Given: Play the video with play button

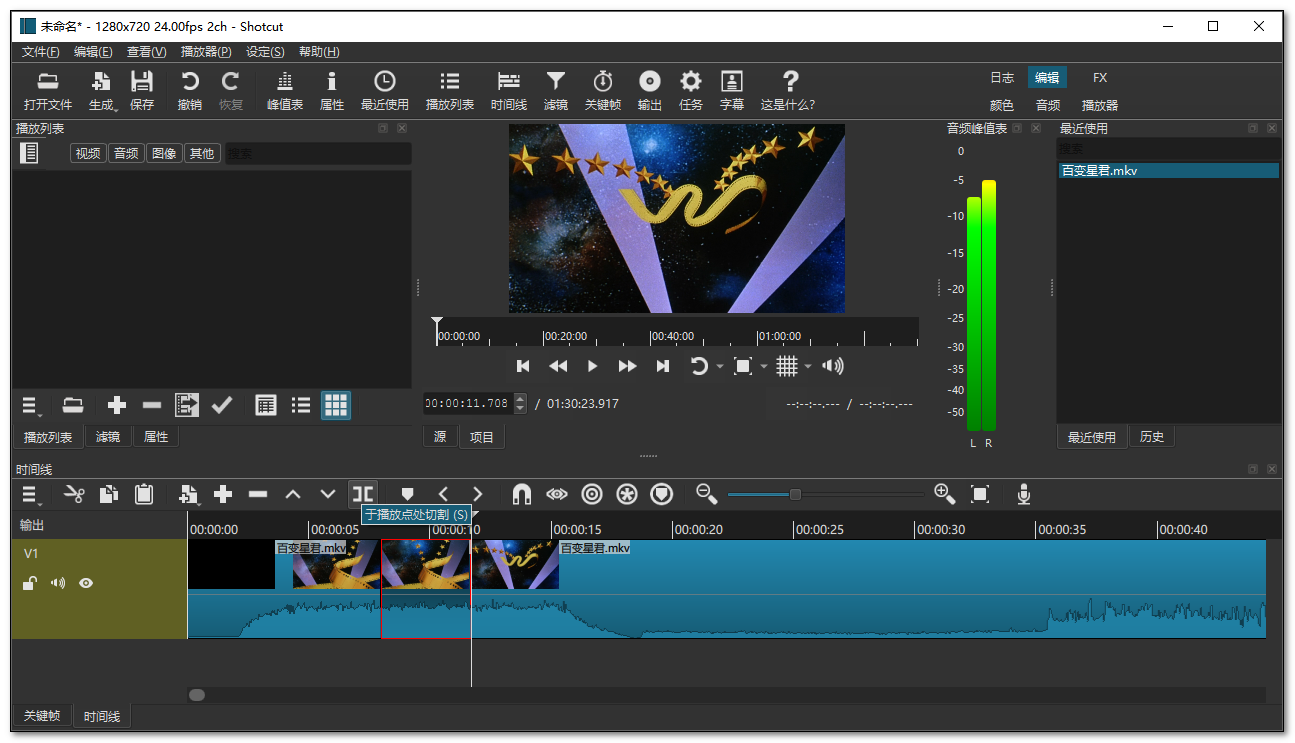Looking at the screenshot, I should click(x=592, y=367).
